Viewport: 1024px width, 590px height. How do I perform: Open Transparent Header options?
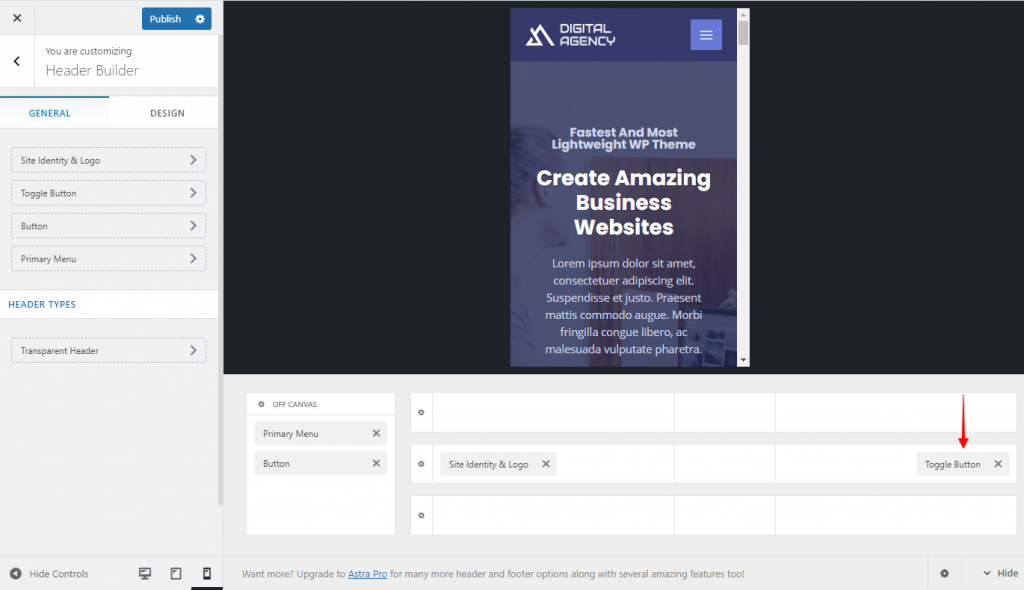(x=107, y=350)
